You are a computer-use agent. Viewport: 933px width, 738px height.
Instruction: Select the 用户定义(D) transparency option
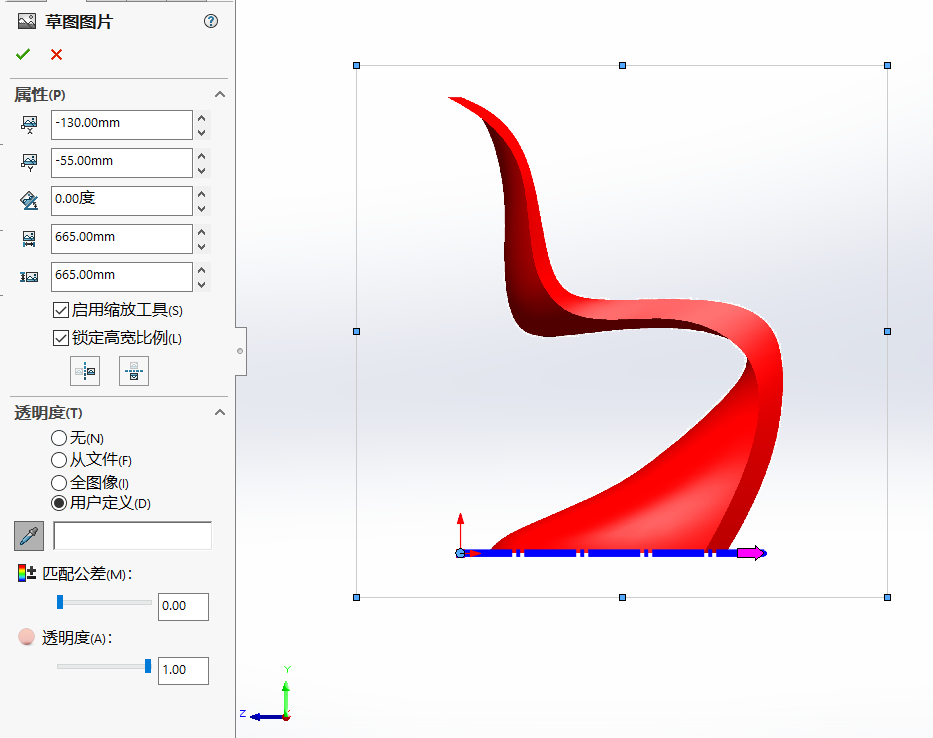pyautogui.click(x=58, y=503)
